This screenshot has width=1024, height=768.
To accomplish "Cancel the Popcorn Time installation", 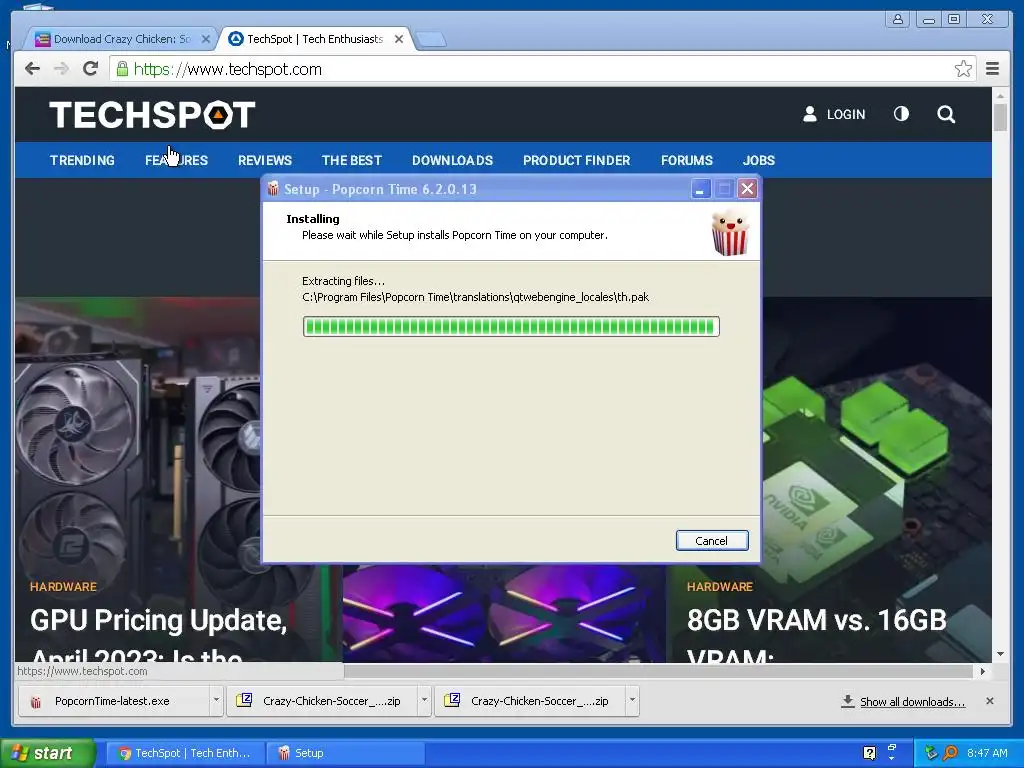I will click(x=712, y=541).
